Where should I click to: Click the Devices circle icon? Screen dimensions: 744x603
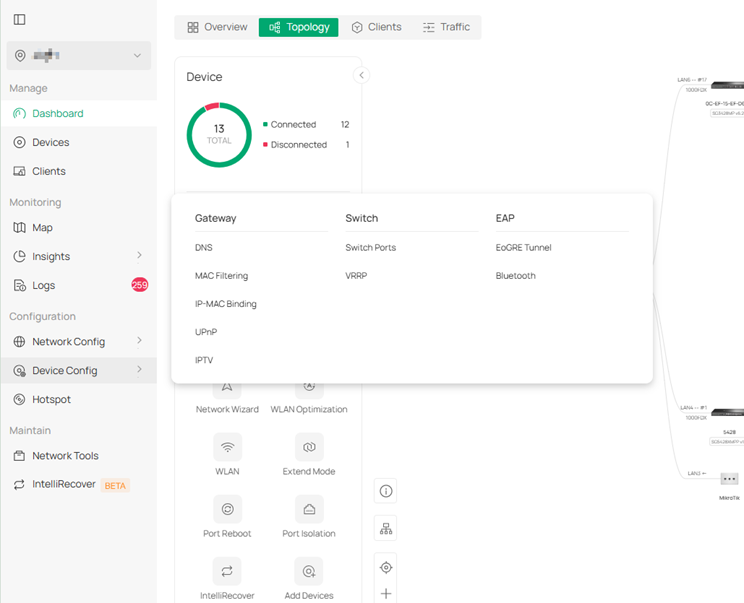pyautogui.click(x=19, y=142)
